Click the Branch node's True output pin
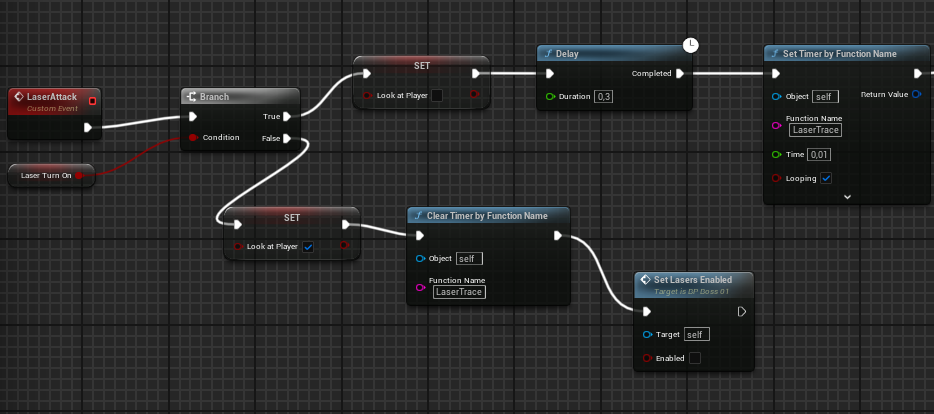The height and width of the screenshot is (414, 934). [x=288, y=116]
